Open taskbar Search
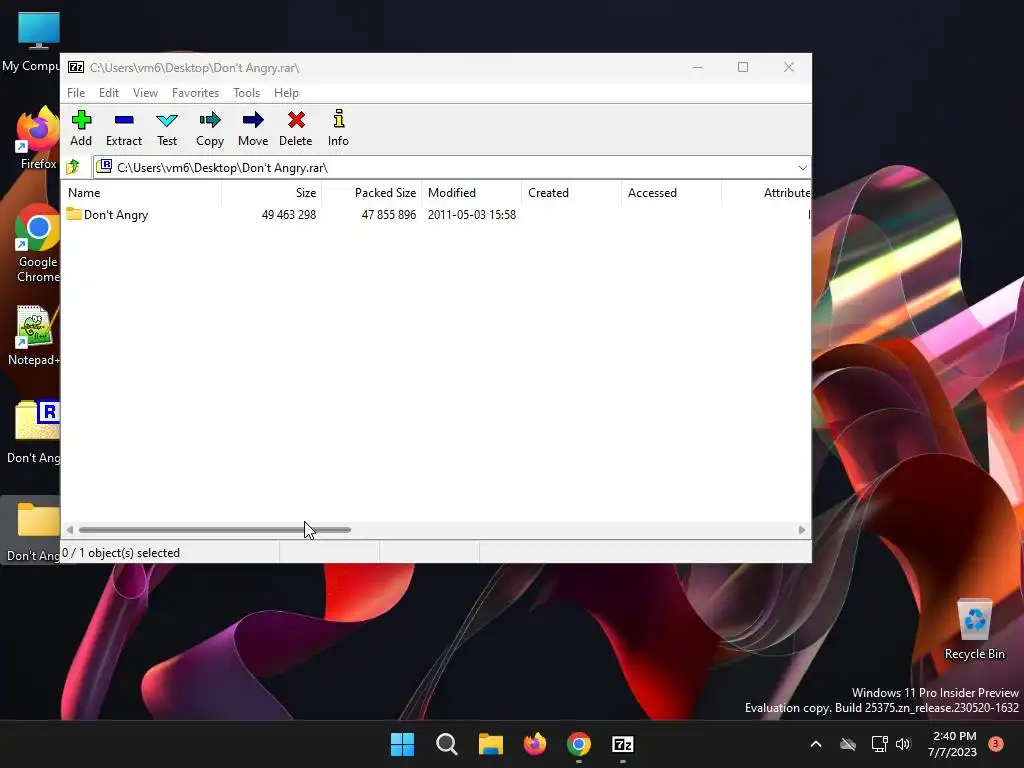The image size is (1024, 768). pos(447,744)
